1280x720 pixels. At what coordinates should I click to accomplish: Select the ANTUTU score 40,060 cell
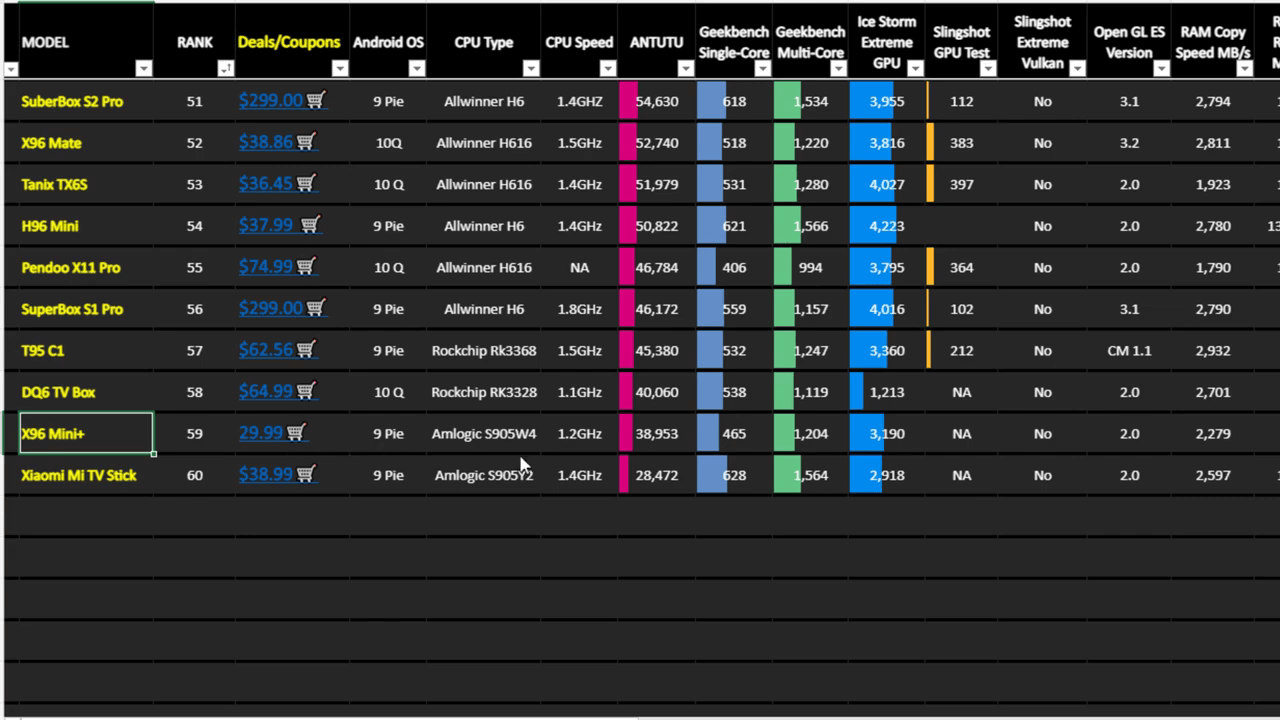657,392
